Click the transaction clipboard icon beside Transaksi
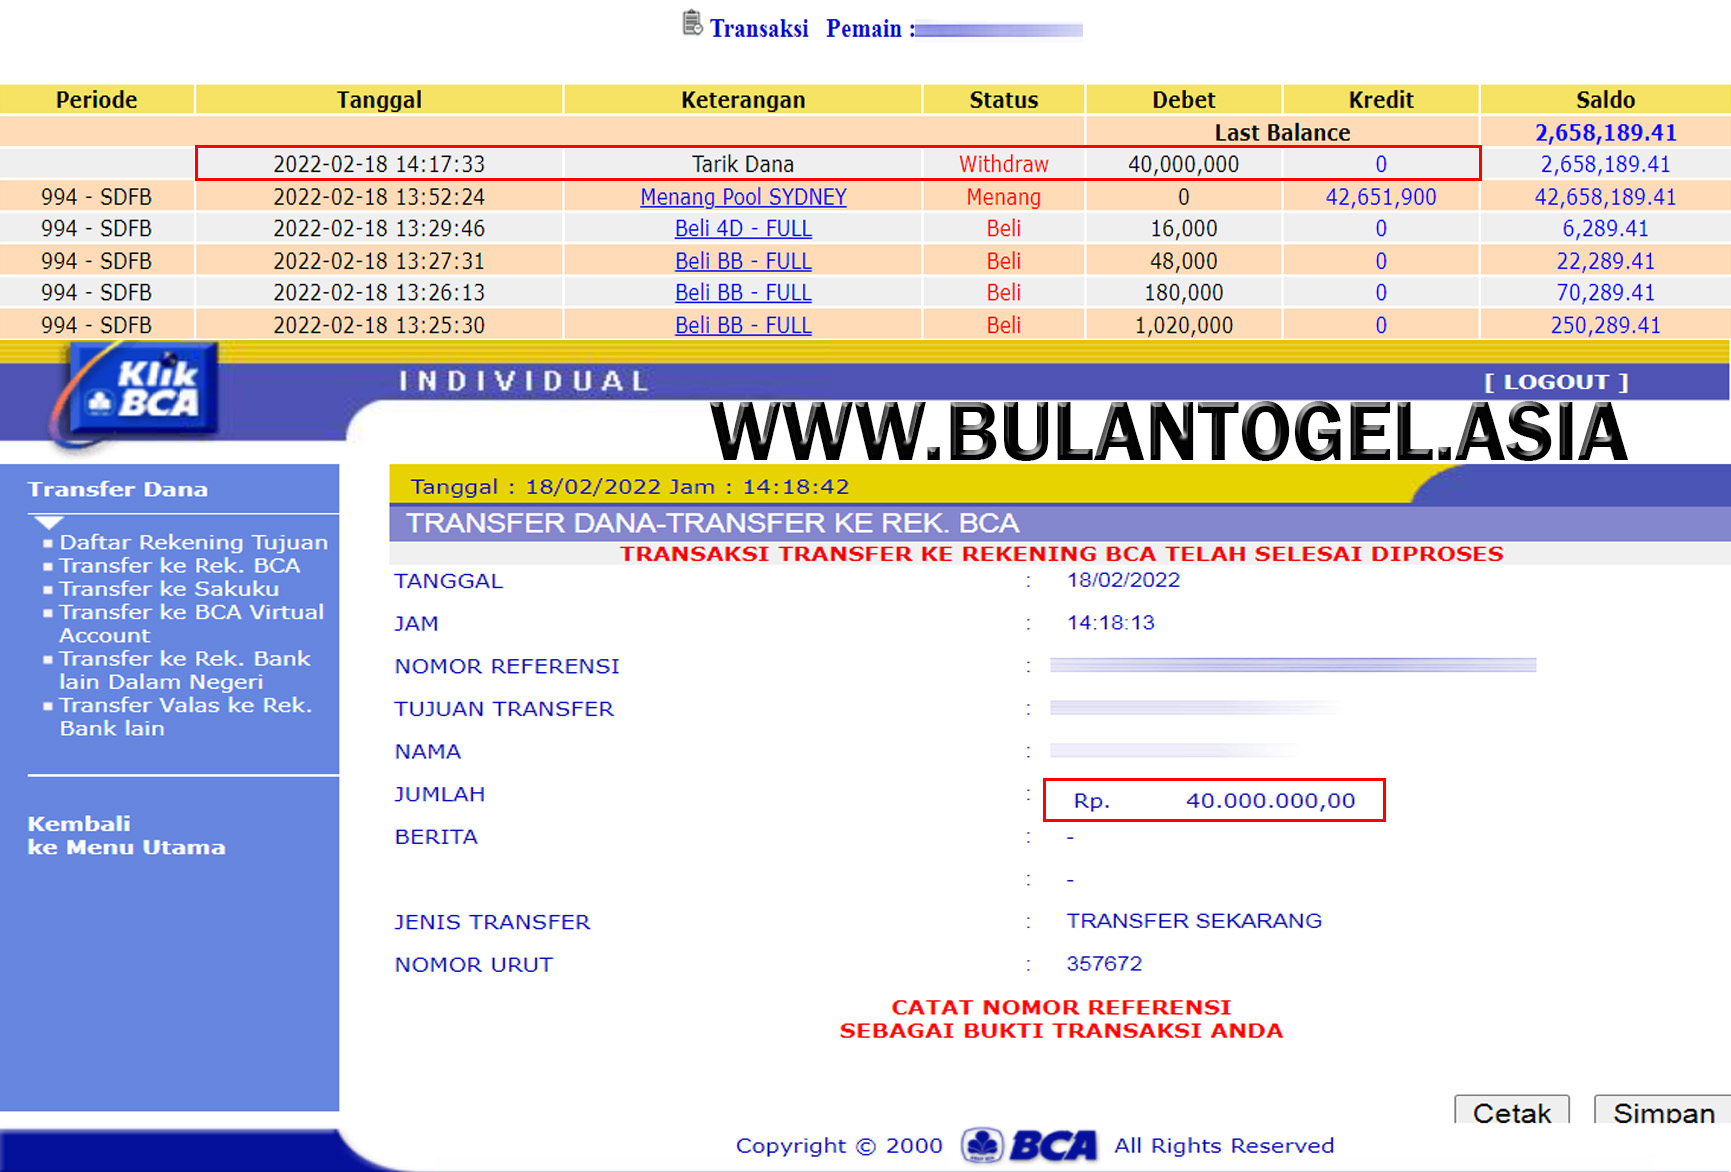 click(692, 23)
